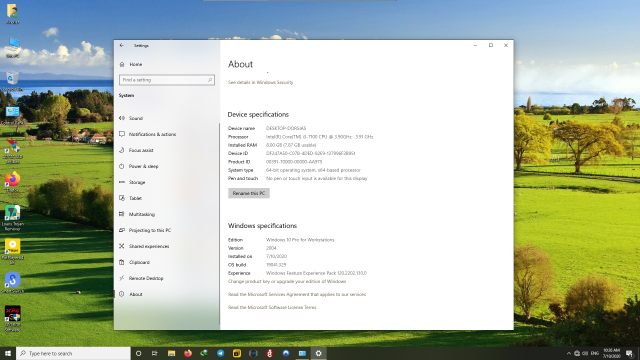This screenshot has height=360, width=640.
Task: Click the Version 2004 value
Action: 271,248
